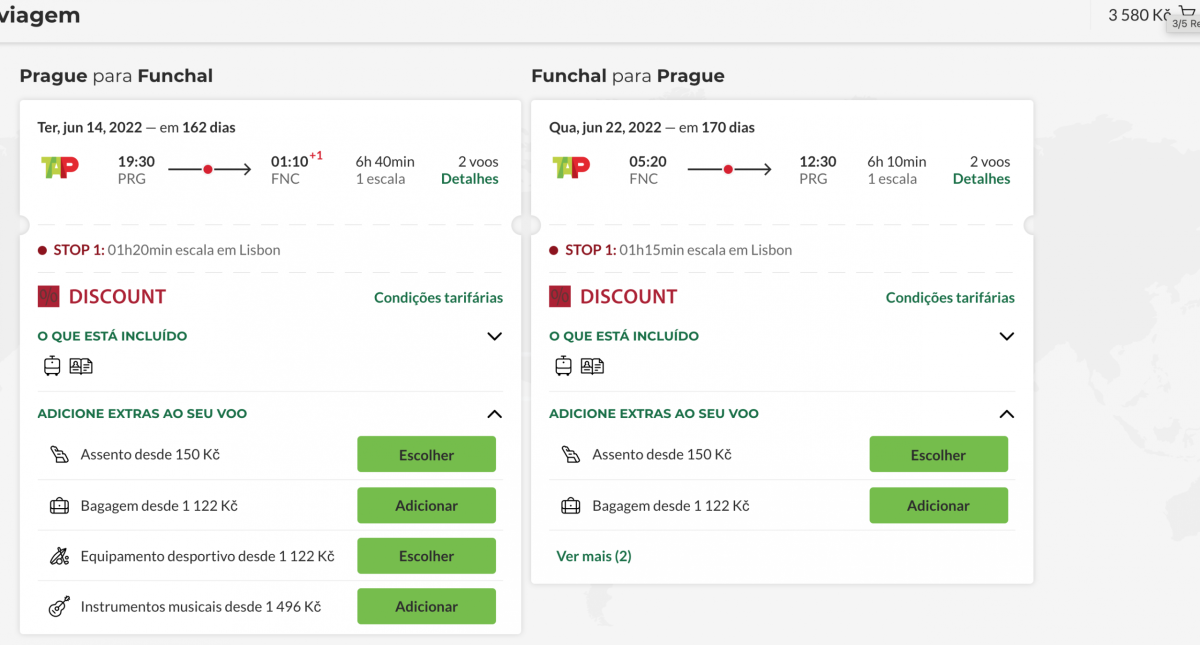Click the shopping cart icon
Viewport: 1200px width, 645px height.
[1187, 12]
